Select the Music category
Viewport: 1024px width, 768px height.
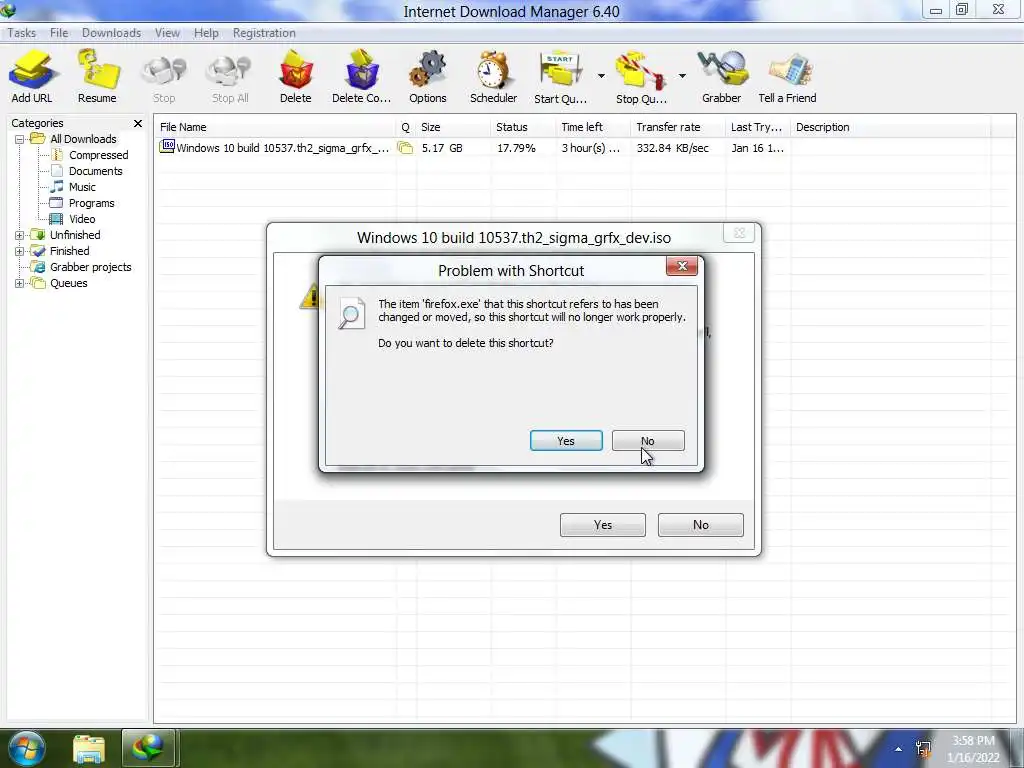point(82,187)
